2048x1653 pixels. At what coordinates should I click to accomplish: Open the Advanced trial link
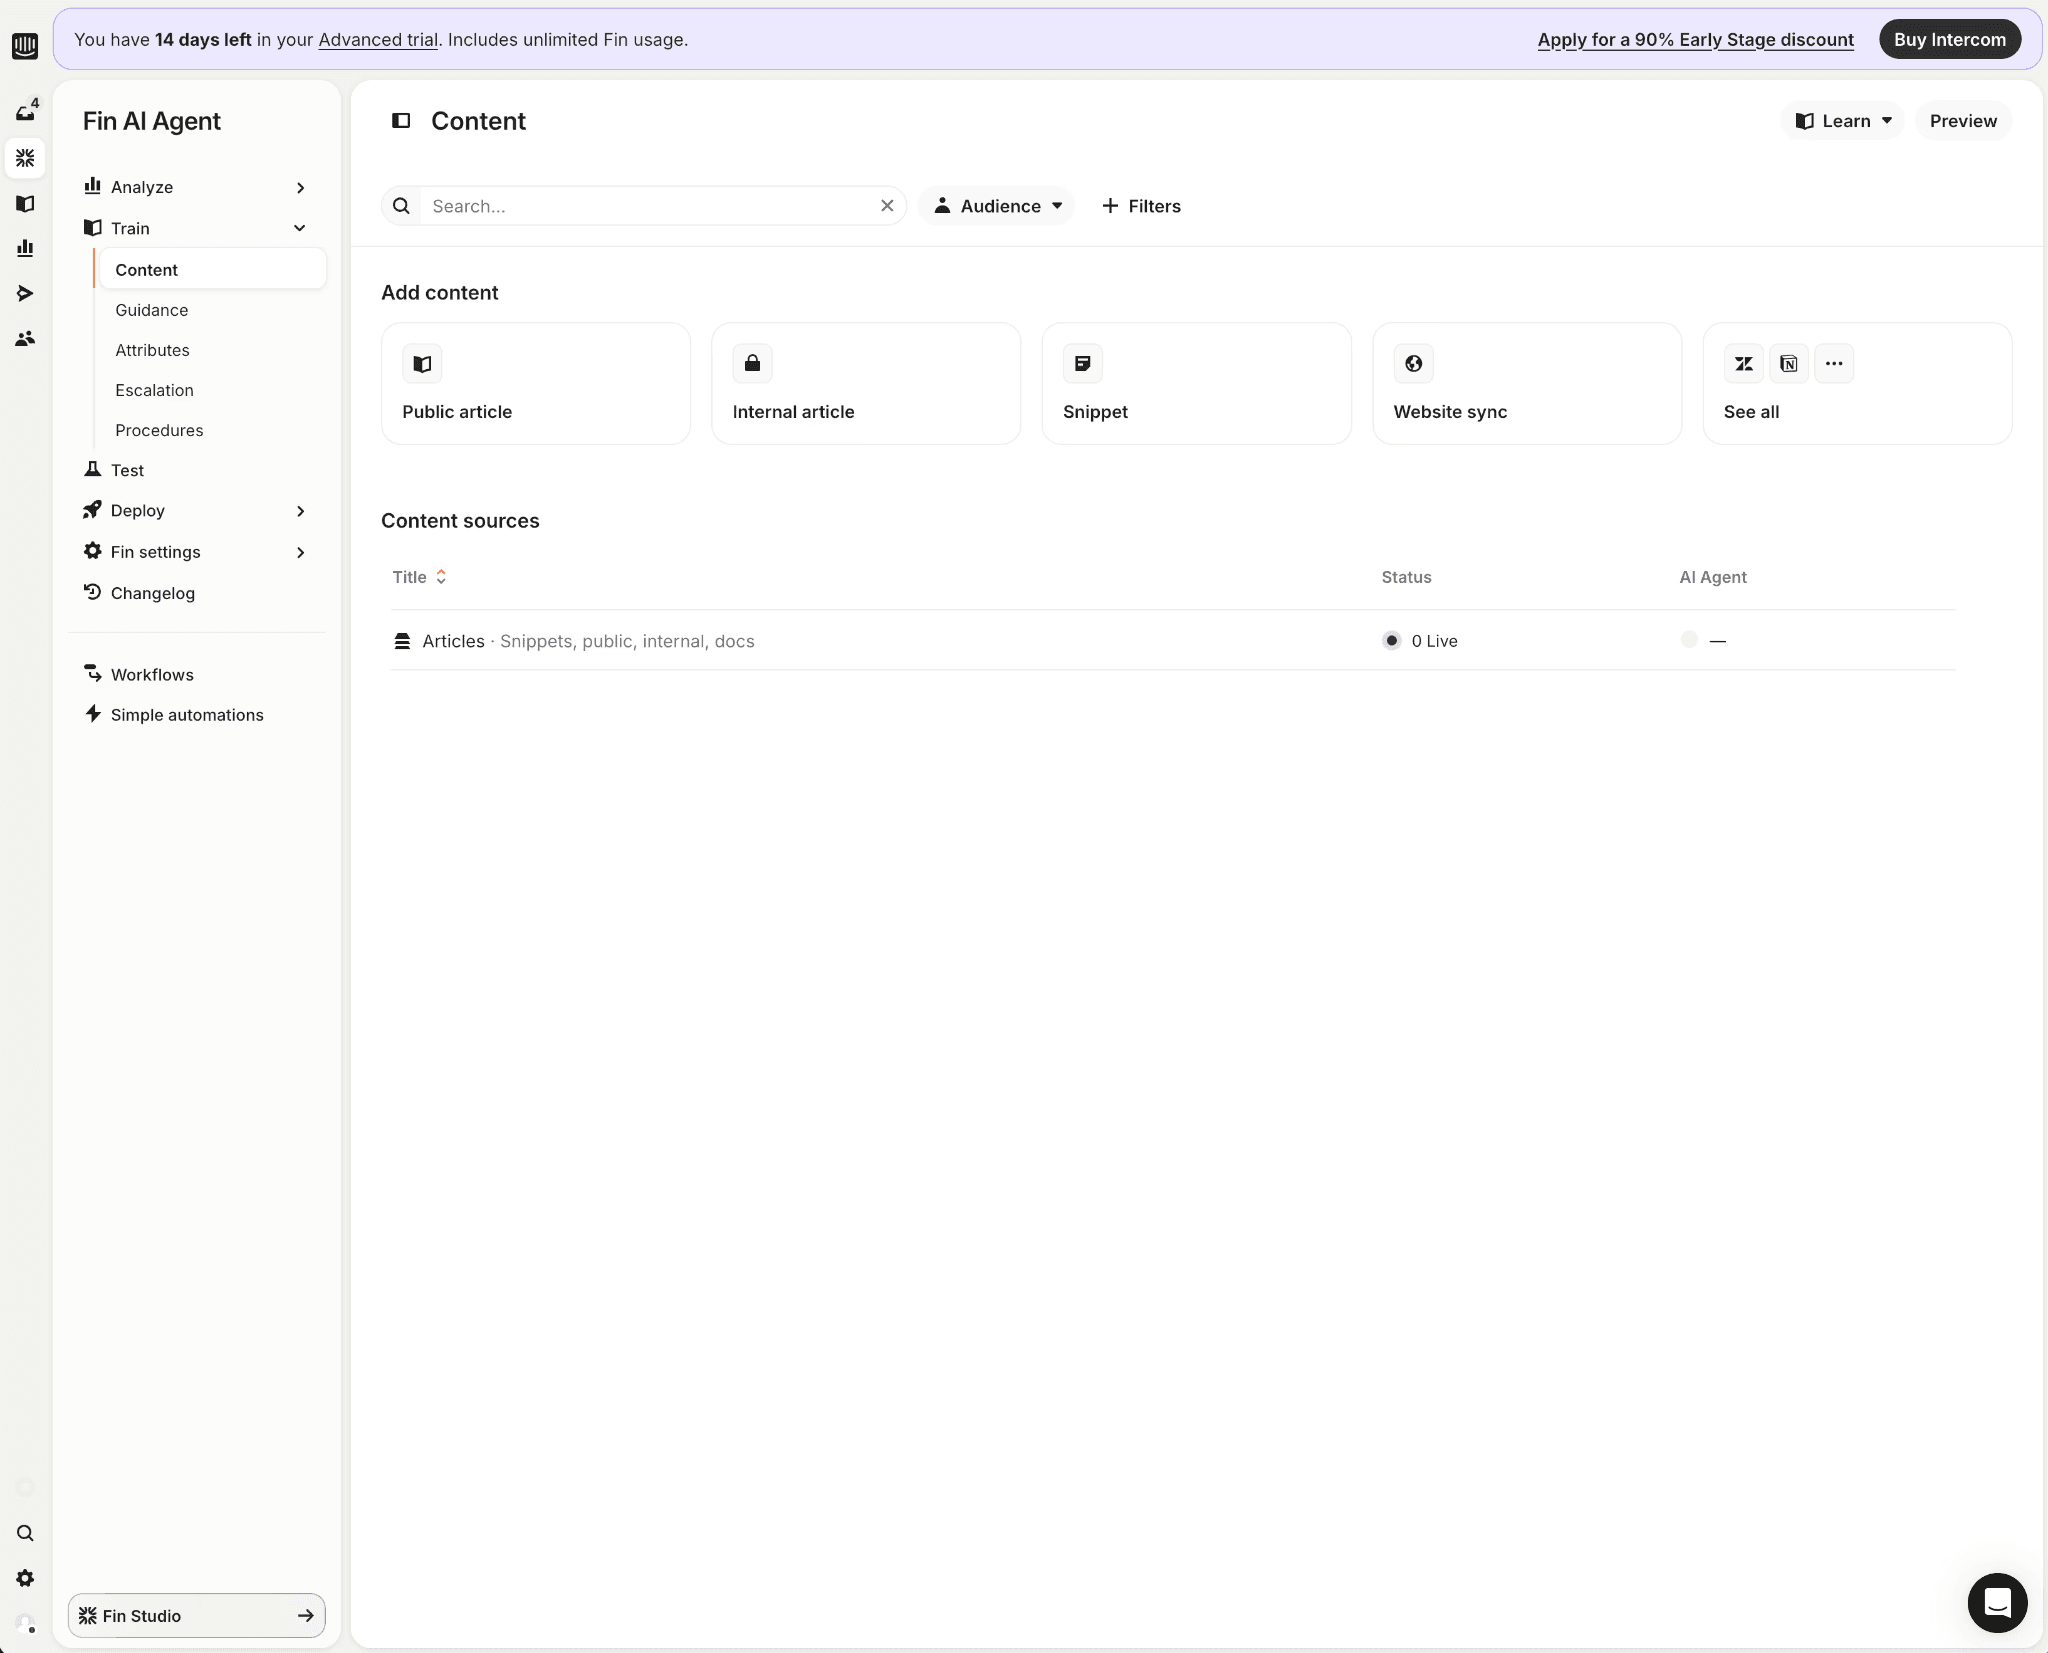[x=378, y=40]
